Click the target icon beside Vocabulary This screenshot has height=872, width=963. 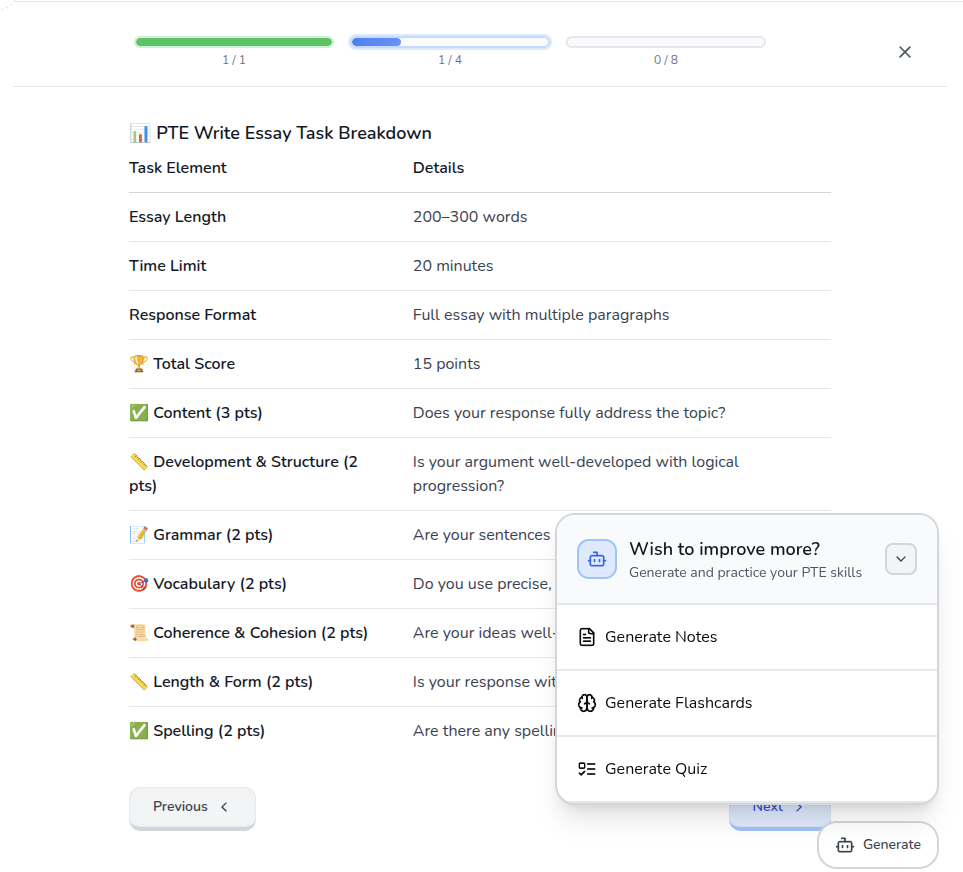click(x=139, y=584)
